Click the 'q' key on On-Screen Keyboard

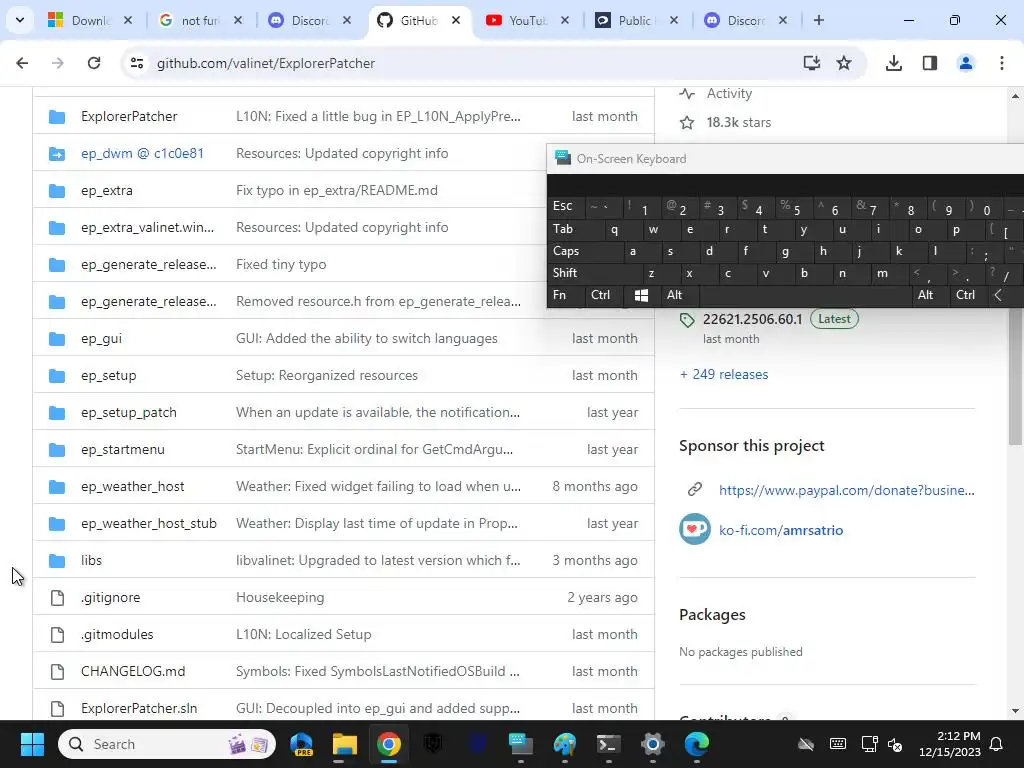(x=614, y=229)
